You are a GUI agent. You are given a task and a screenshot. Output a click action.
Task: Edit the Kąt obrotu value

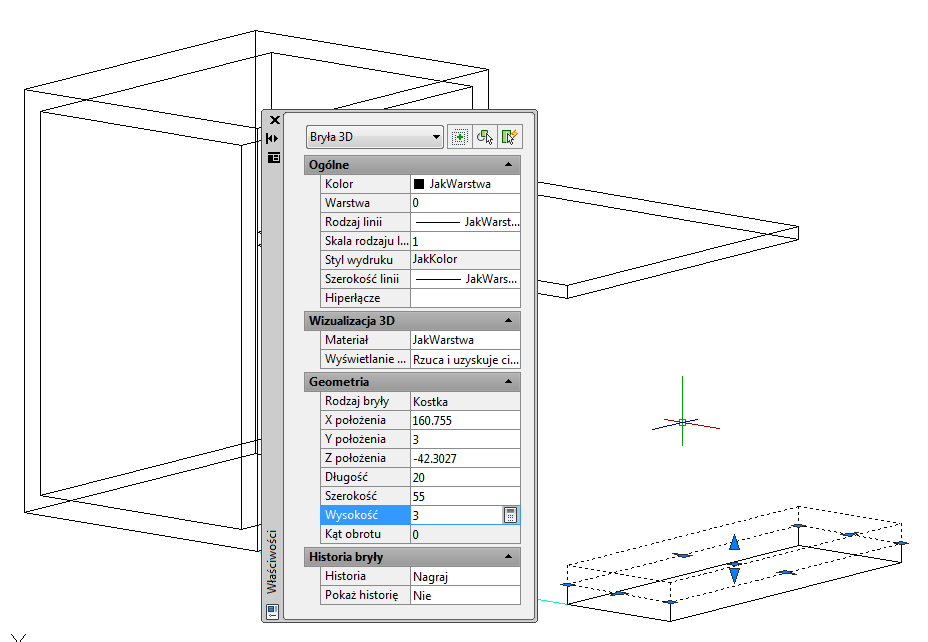pyautogui.click(x=465, y=534)
